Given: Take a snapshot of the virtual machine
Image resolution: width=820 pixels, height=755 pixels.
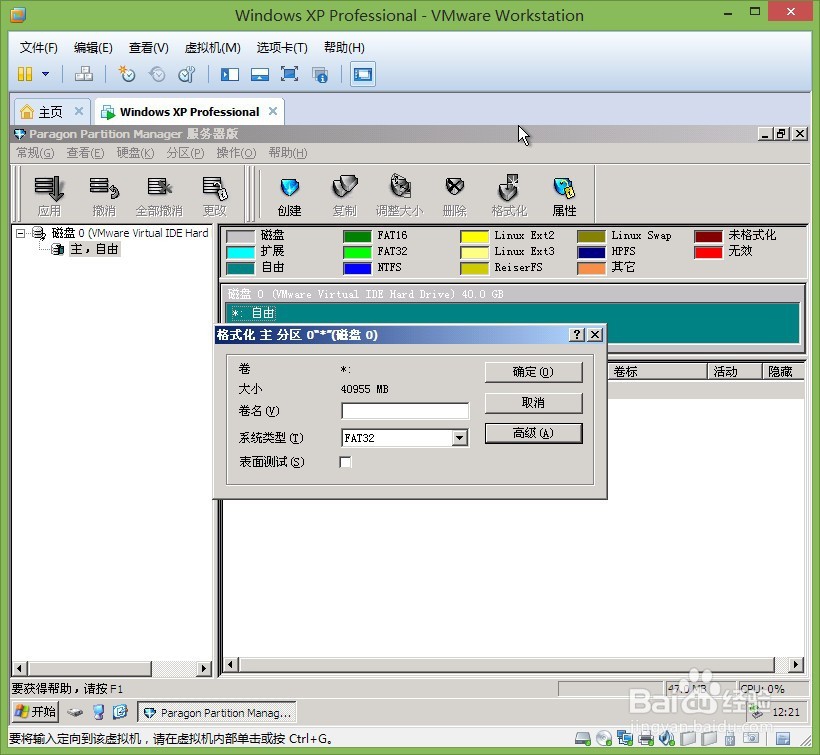Looking at the screenshot, I should pyautogui.click(x=127, y=74).
